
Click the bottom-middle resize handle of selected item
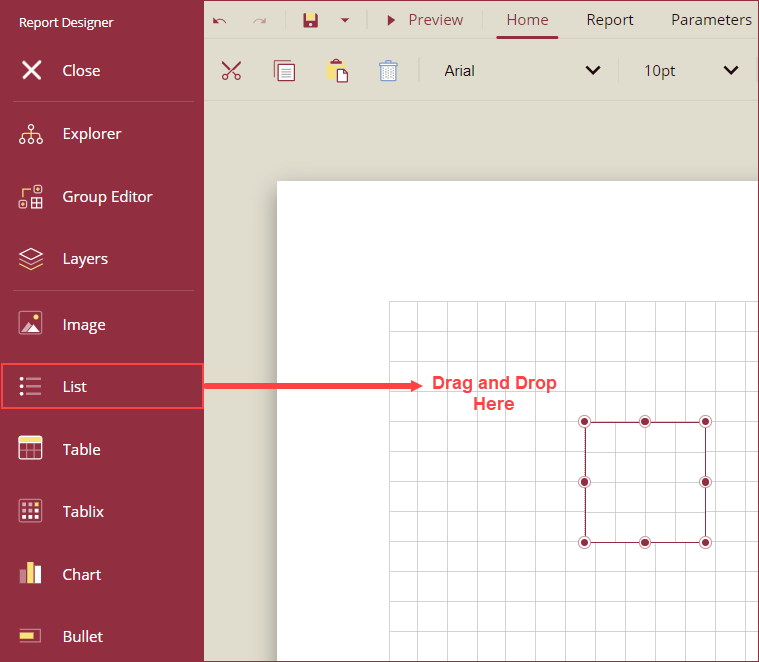(x=645, y=542)
